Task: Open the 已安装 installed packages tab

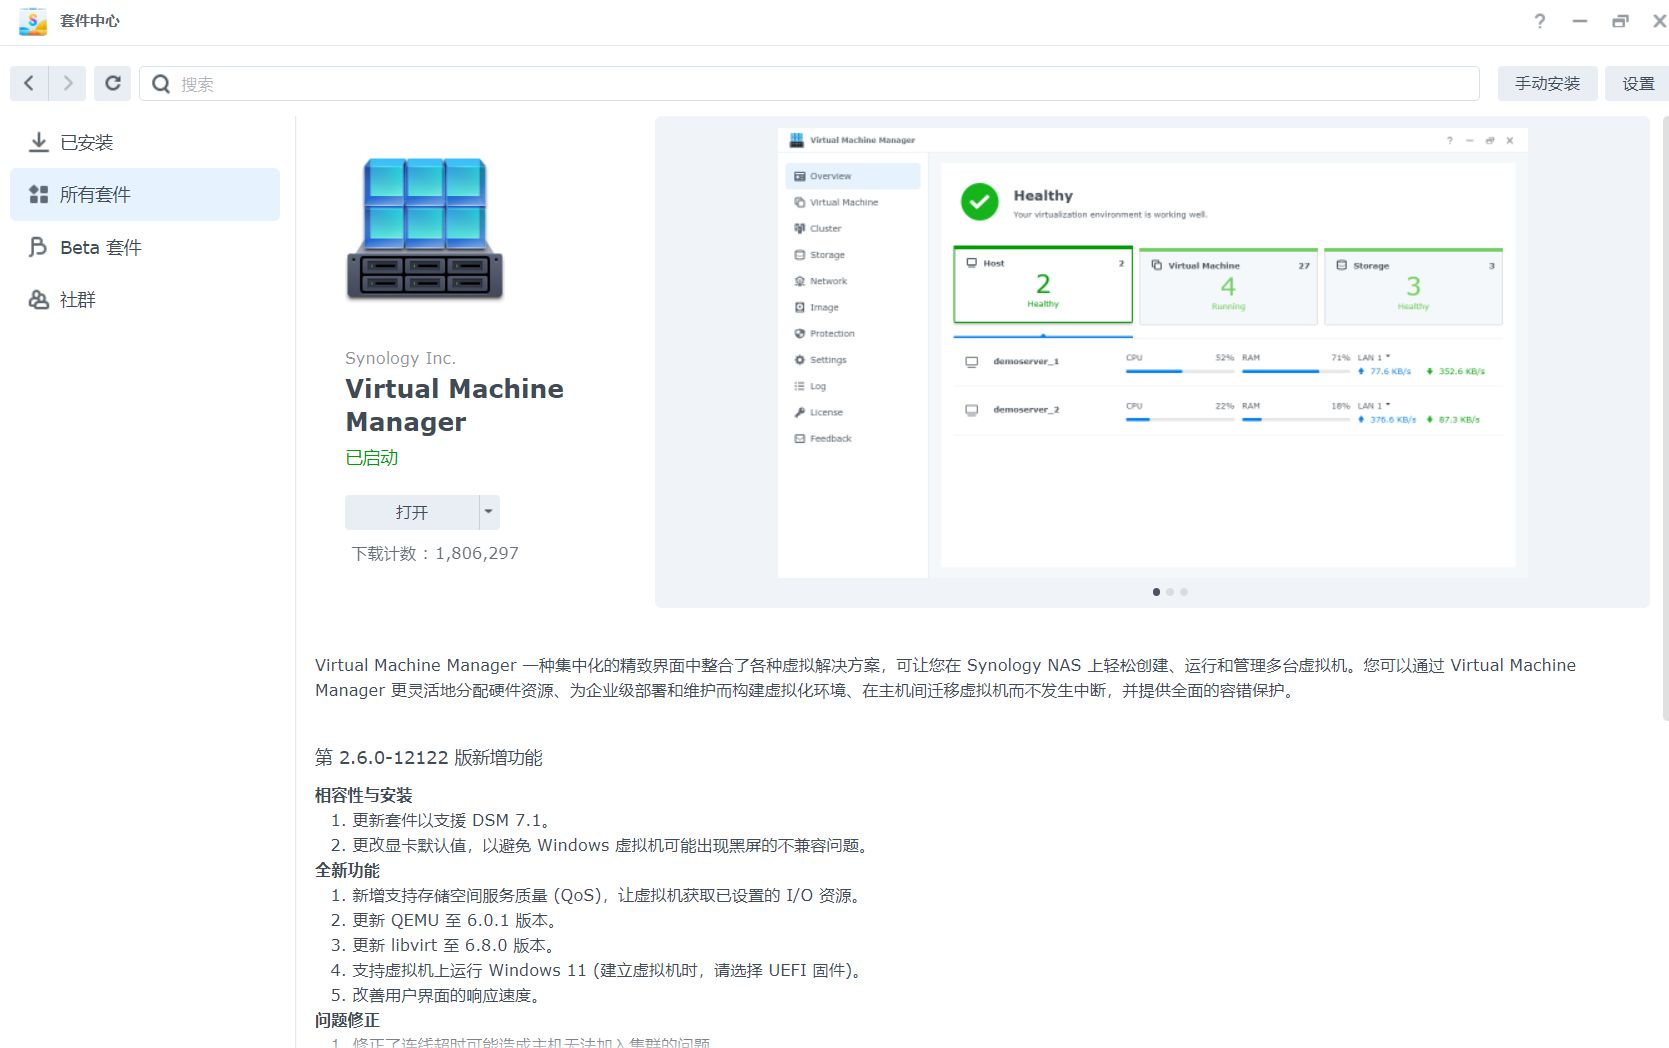Action: [87, 143]
